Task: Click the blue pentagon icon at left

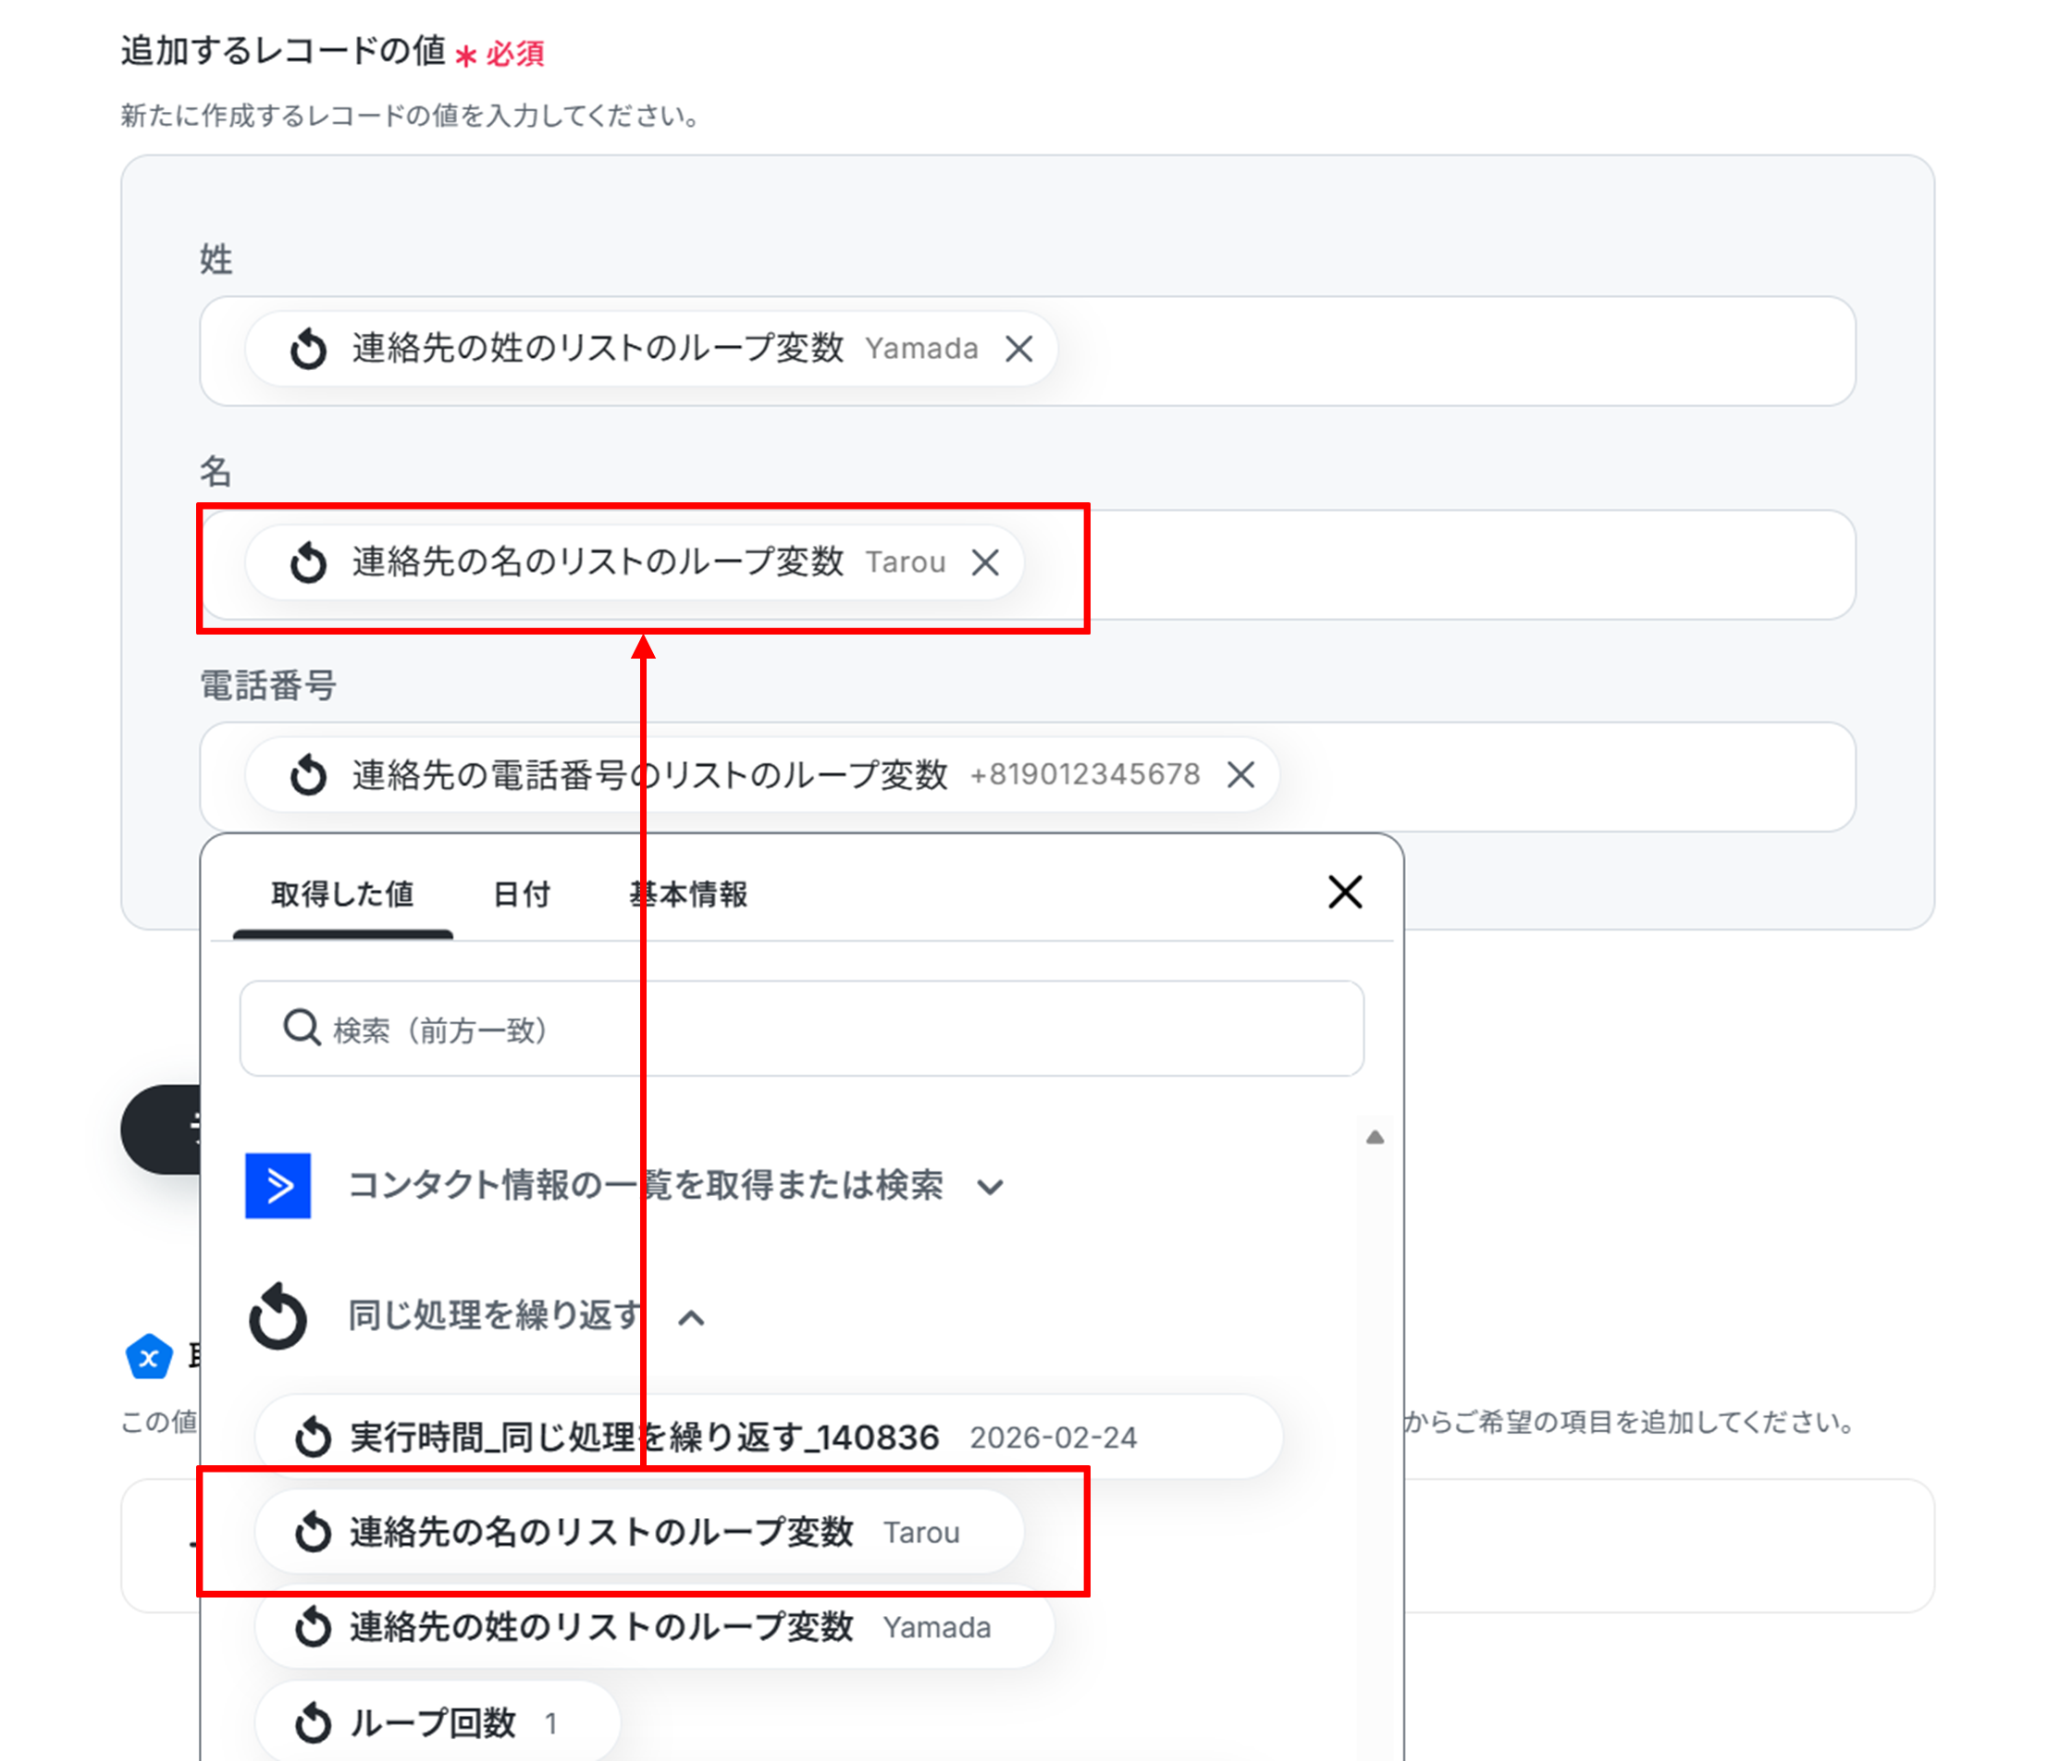Action: point(149,1357)
